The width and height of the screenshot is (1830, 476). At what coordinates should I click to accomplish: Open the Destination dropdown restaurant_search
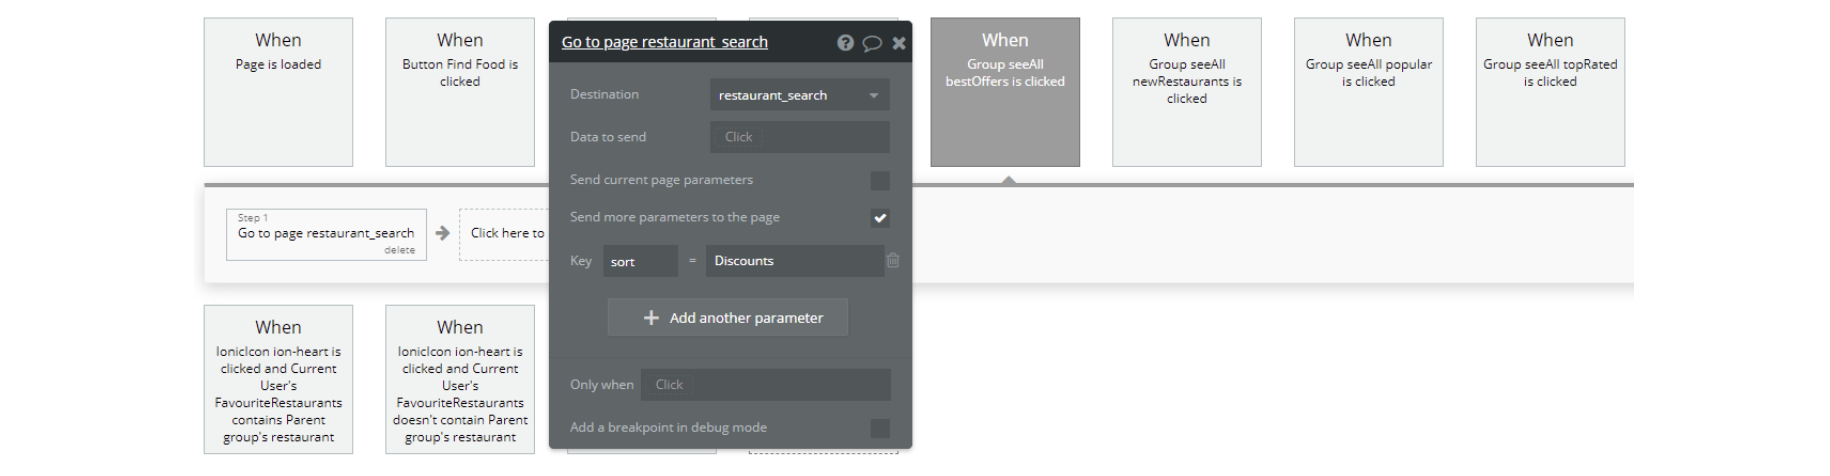click(799, 95)
